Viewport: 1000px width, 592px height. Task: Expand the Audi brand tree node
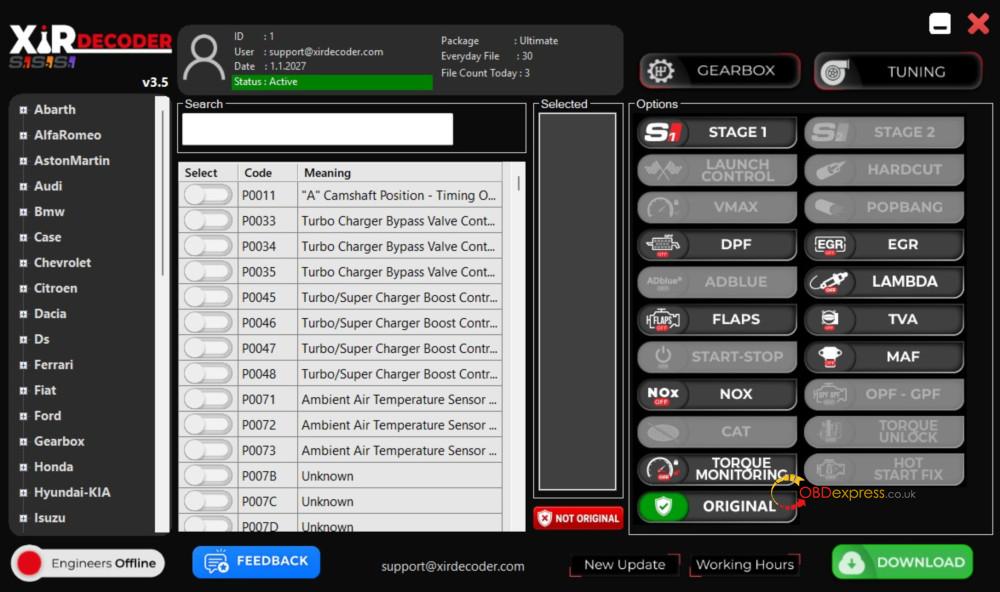pos(24,186)
